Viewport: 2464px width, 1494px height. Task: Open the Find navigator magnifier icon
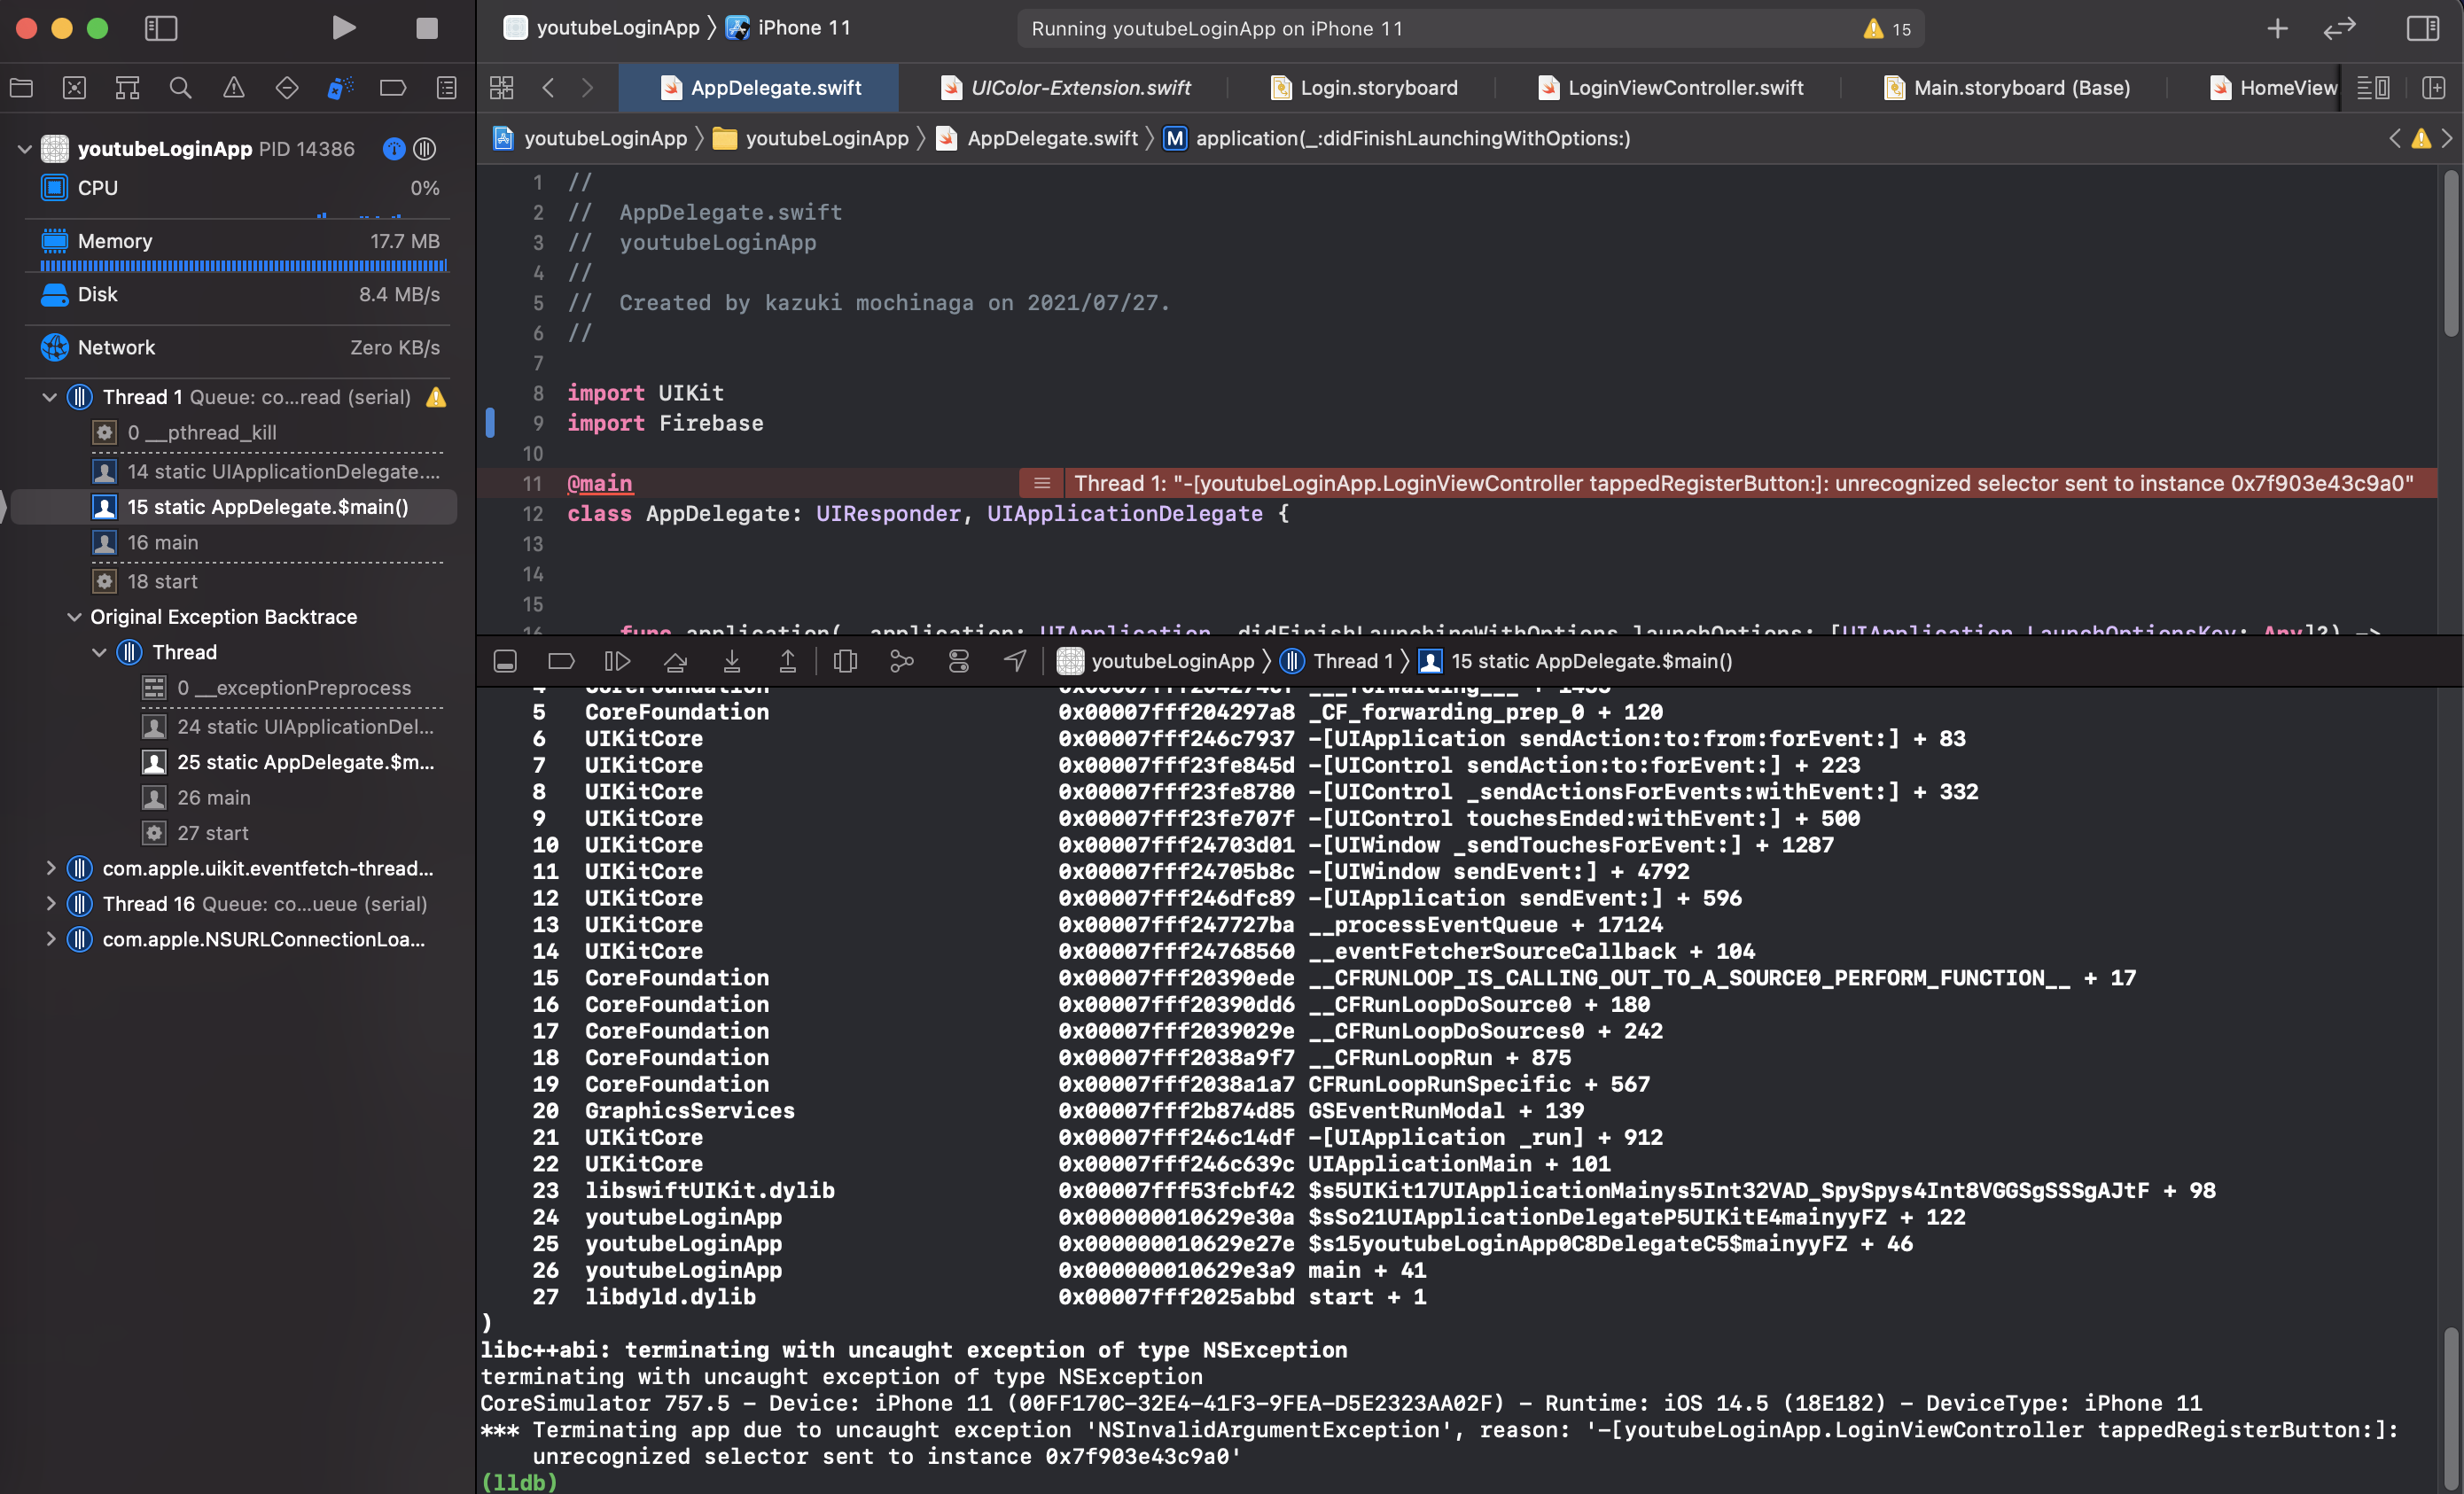click(181, 88)
